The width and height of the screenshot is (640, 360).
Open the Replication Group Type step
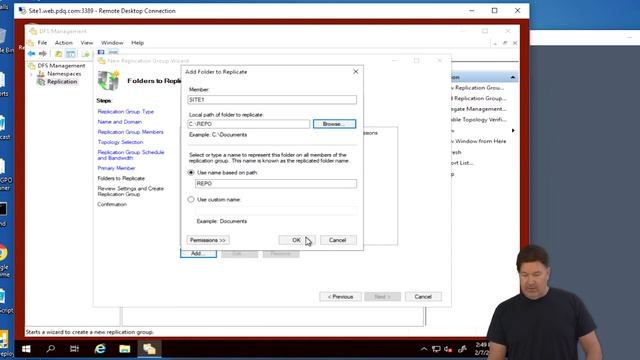pyautogui.click(x=126, y=111)
